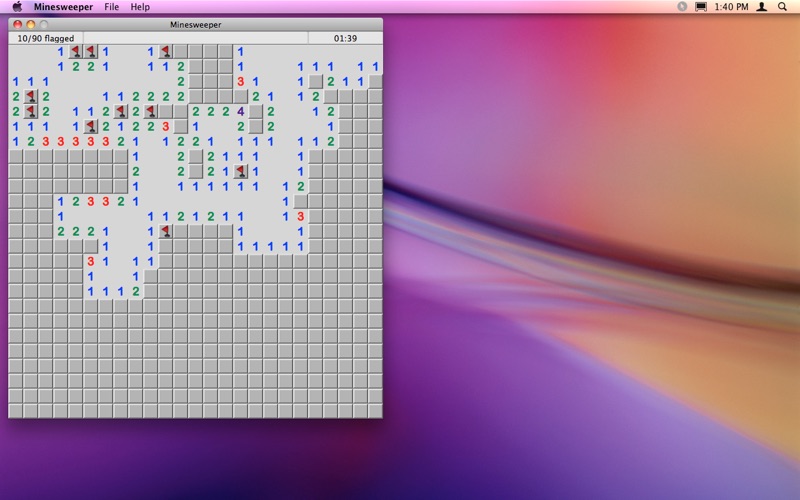Click the Time Machine status icon

[682, 7]
